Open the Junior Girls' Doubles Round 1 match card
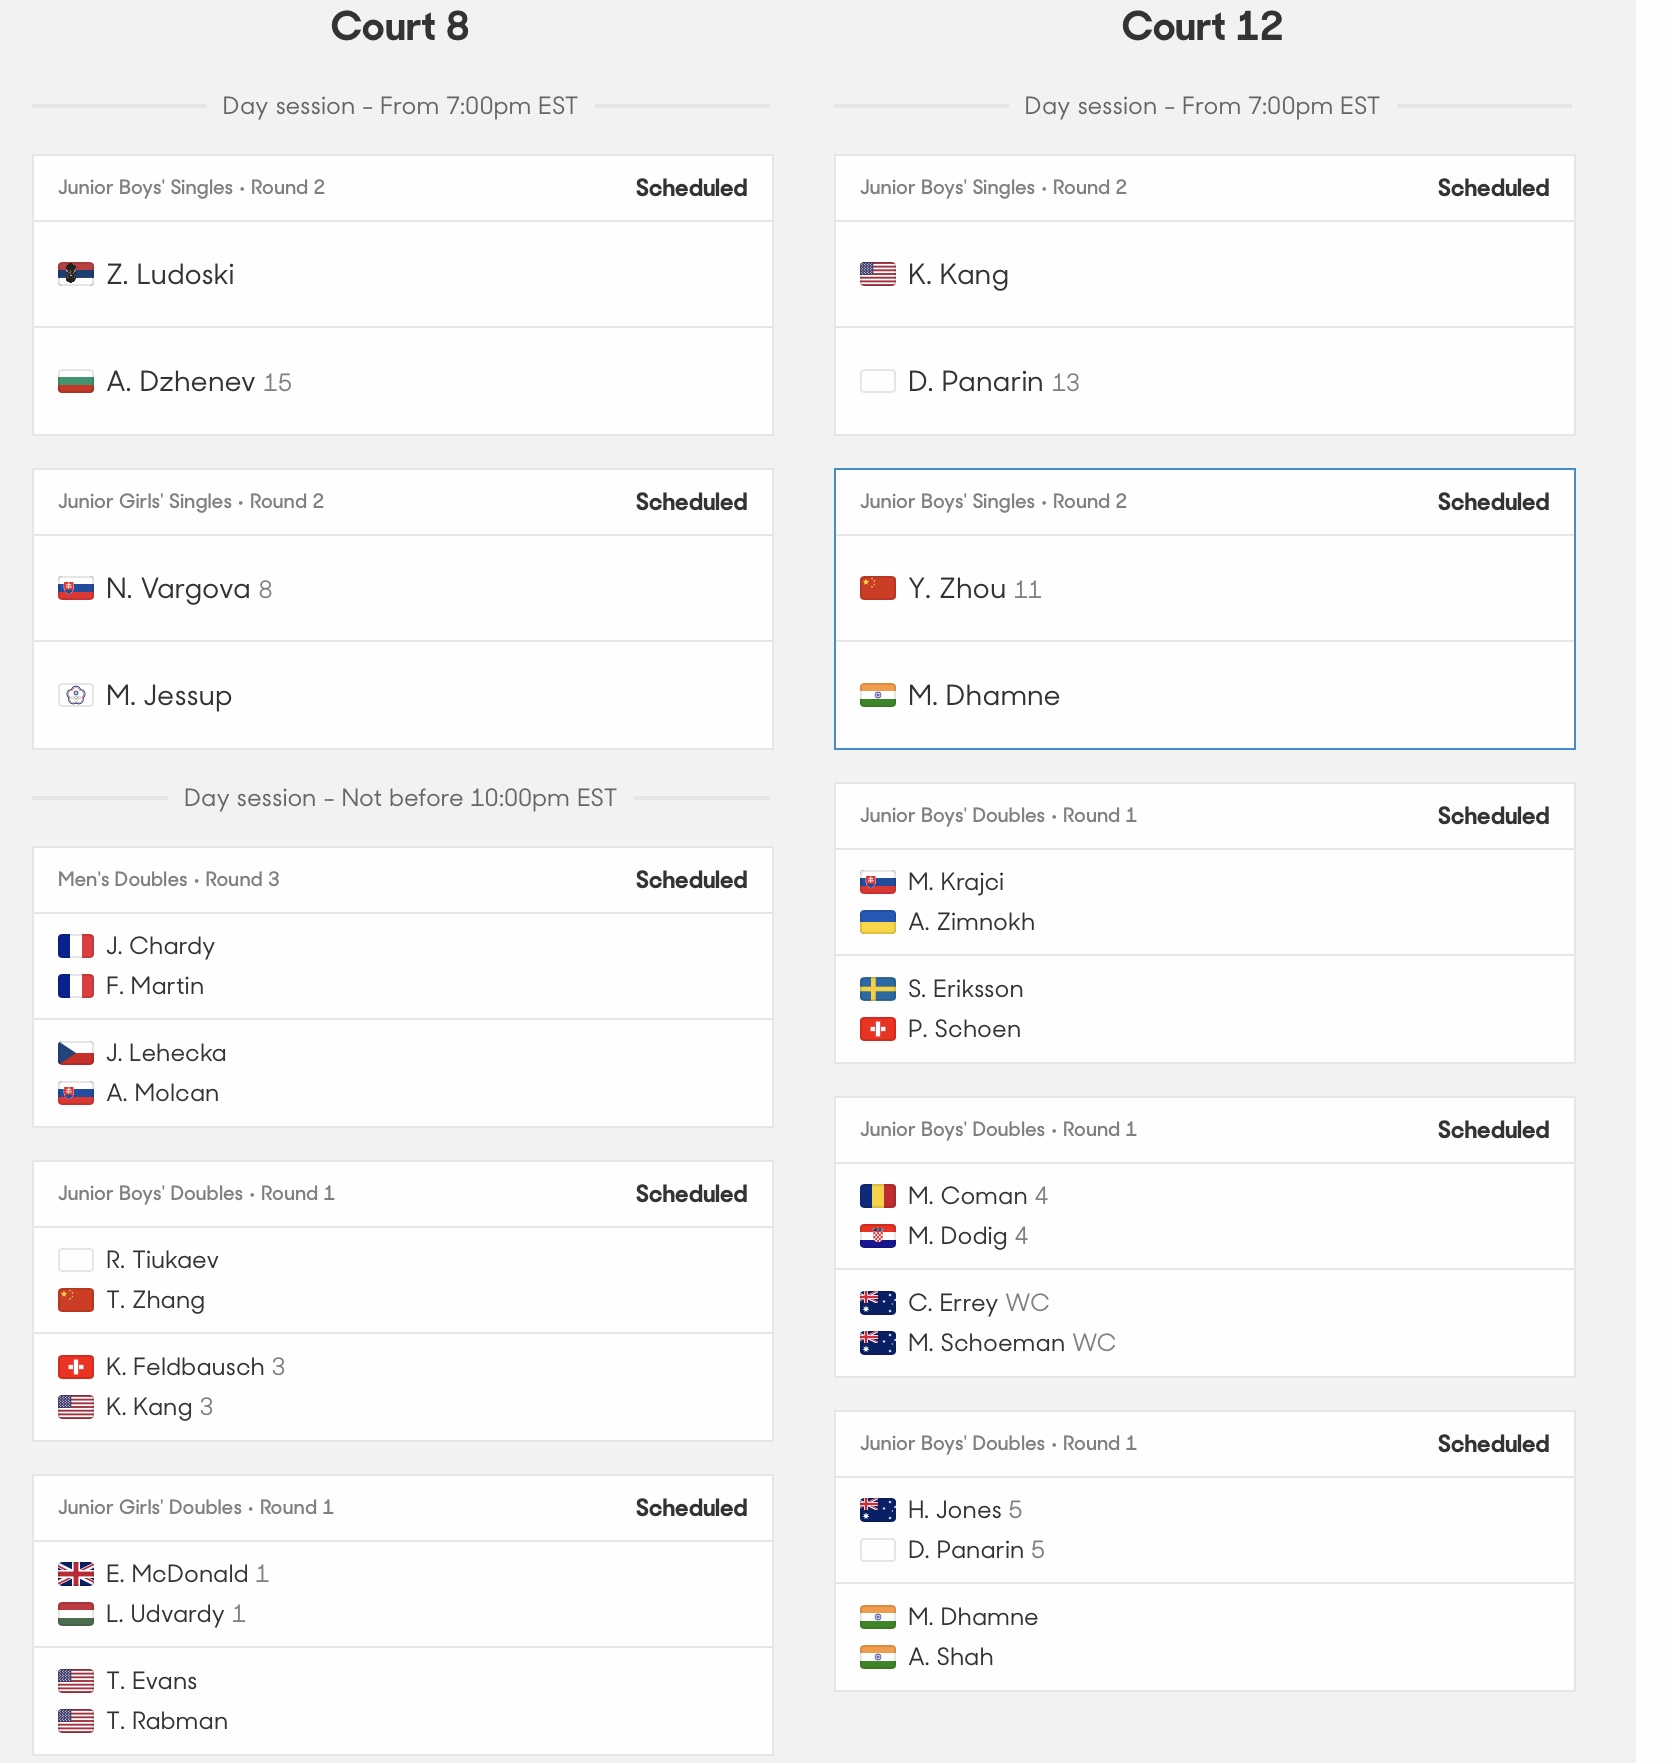Image resolution: width=1668 pixels, height=1763 pixels. (x=403, y=1615)
